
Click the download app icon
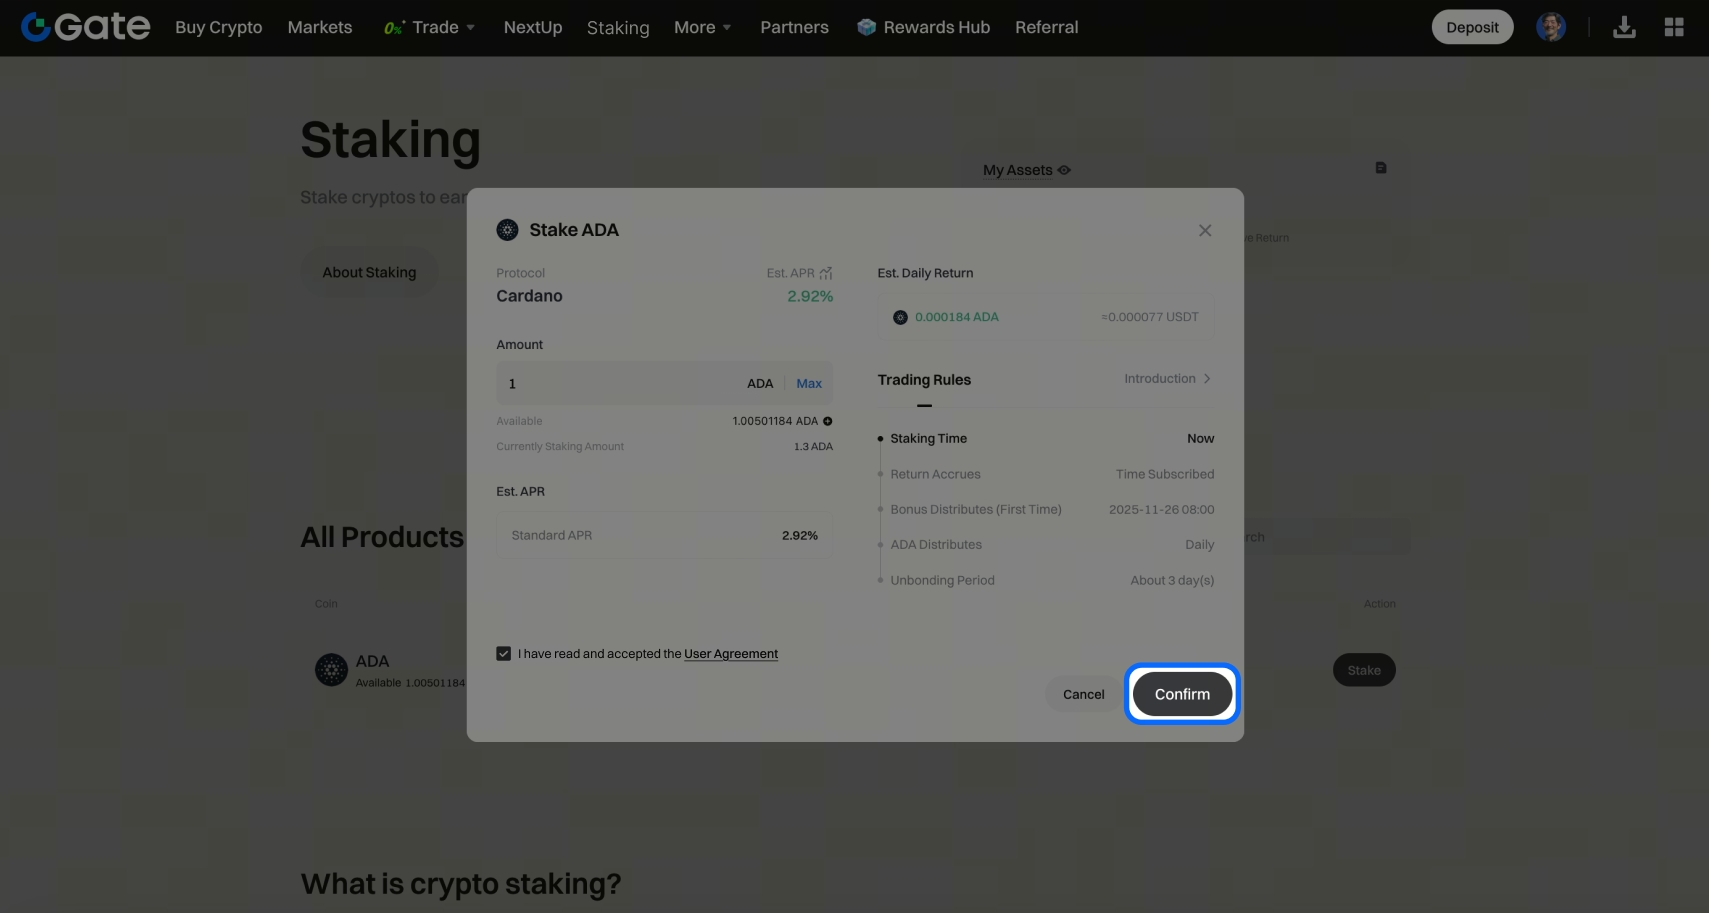point(1624,27)
